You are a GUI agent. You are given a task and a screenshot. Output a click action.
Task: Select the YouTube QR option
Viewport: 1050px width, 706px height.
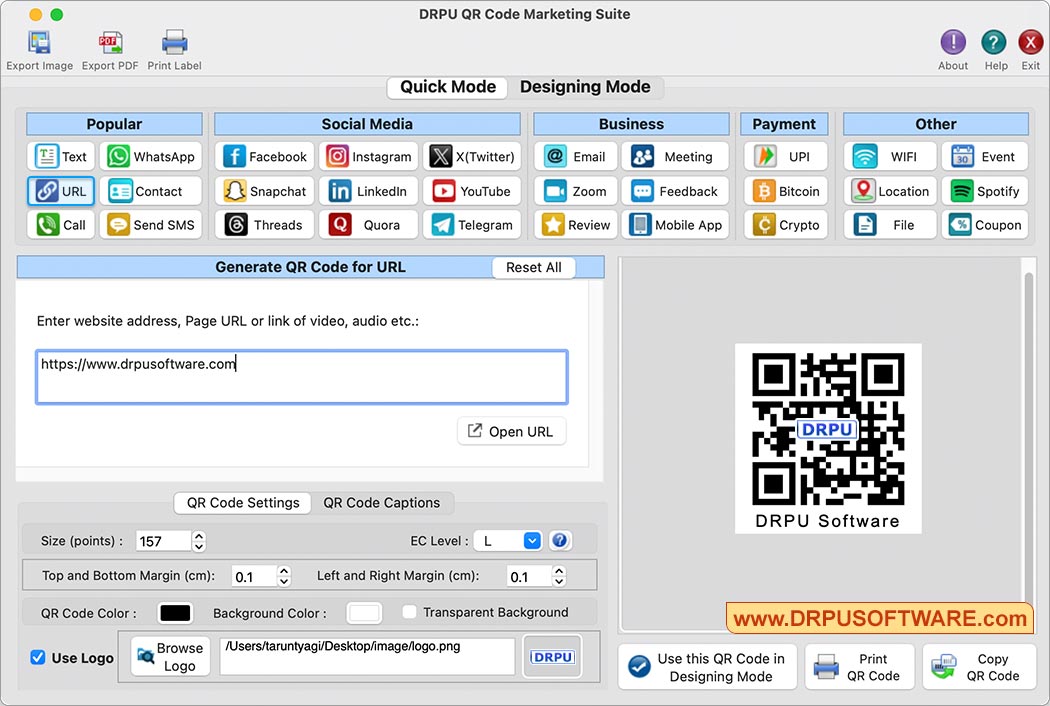pos(472,190)
